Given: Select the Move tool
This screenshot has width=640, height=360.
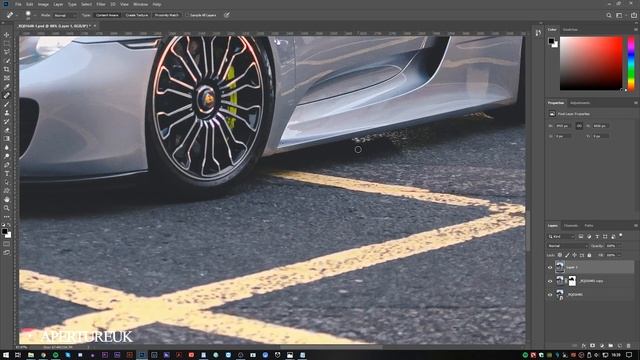Looking at the screenshot, I should 7,35.
